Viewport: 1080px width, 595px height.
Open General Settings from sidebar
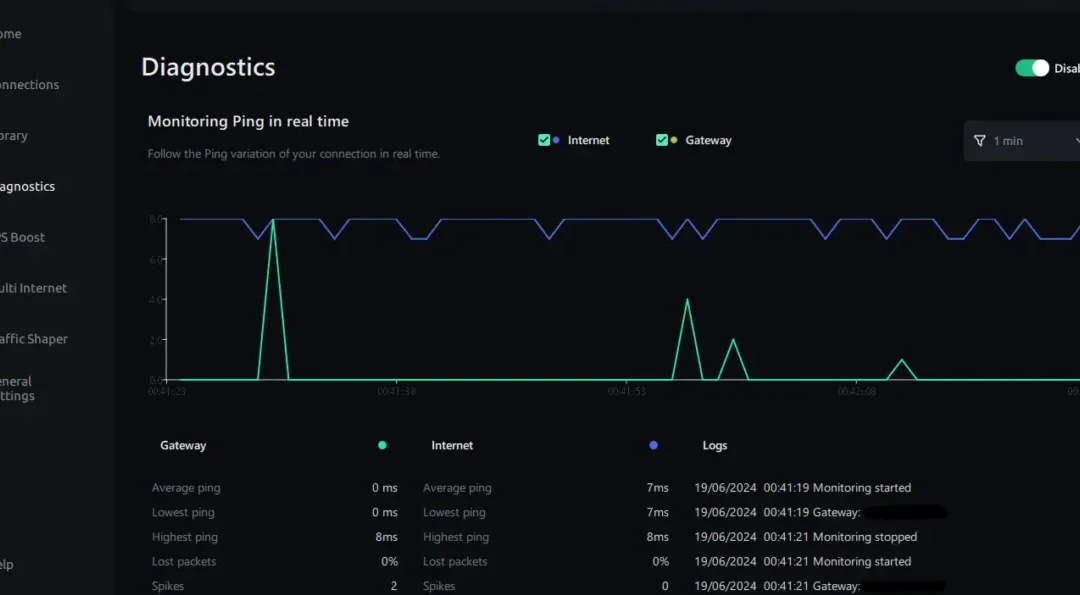pyautogui.click(x=17, y=389)
